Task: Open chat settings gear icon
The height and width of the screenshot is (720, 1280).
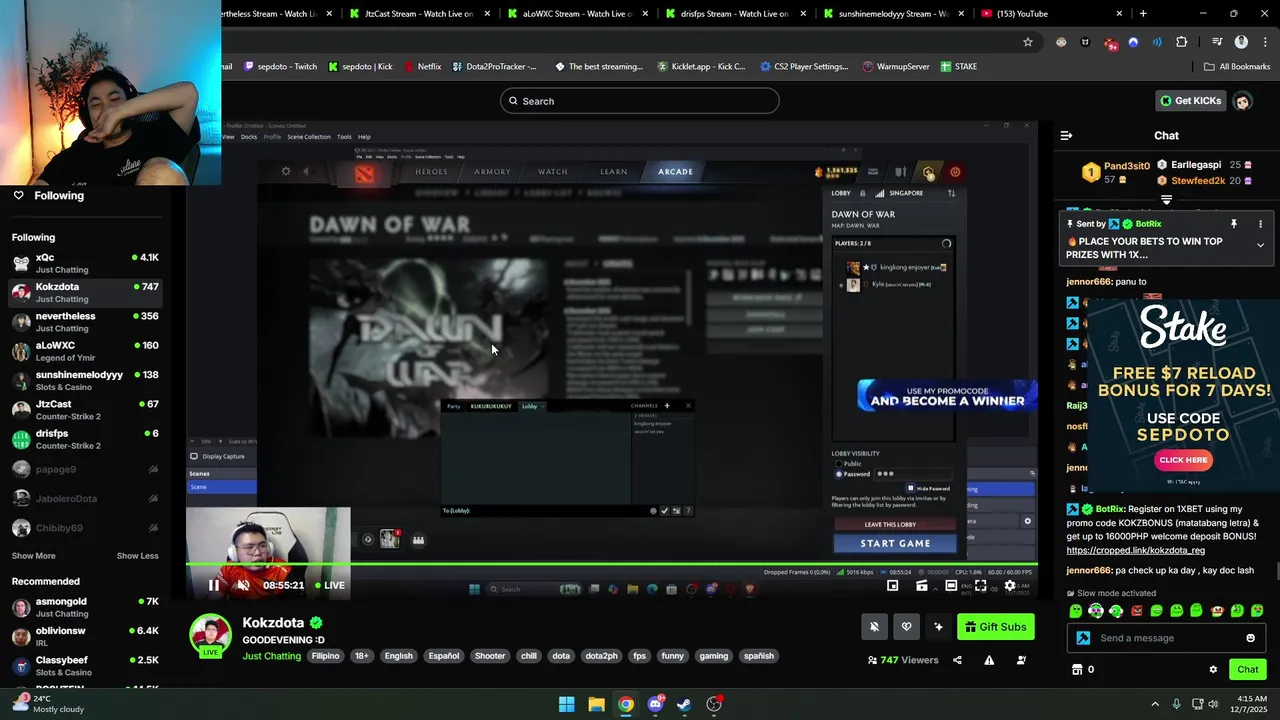Action: click(x=1213, y=669)
